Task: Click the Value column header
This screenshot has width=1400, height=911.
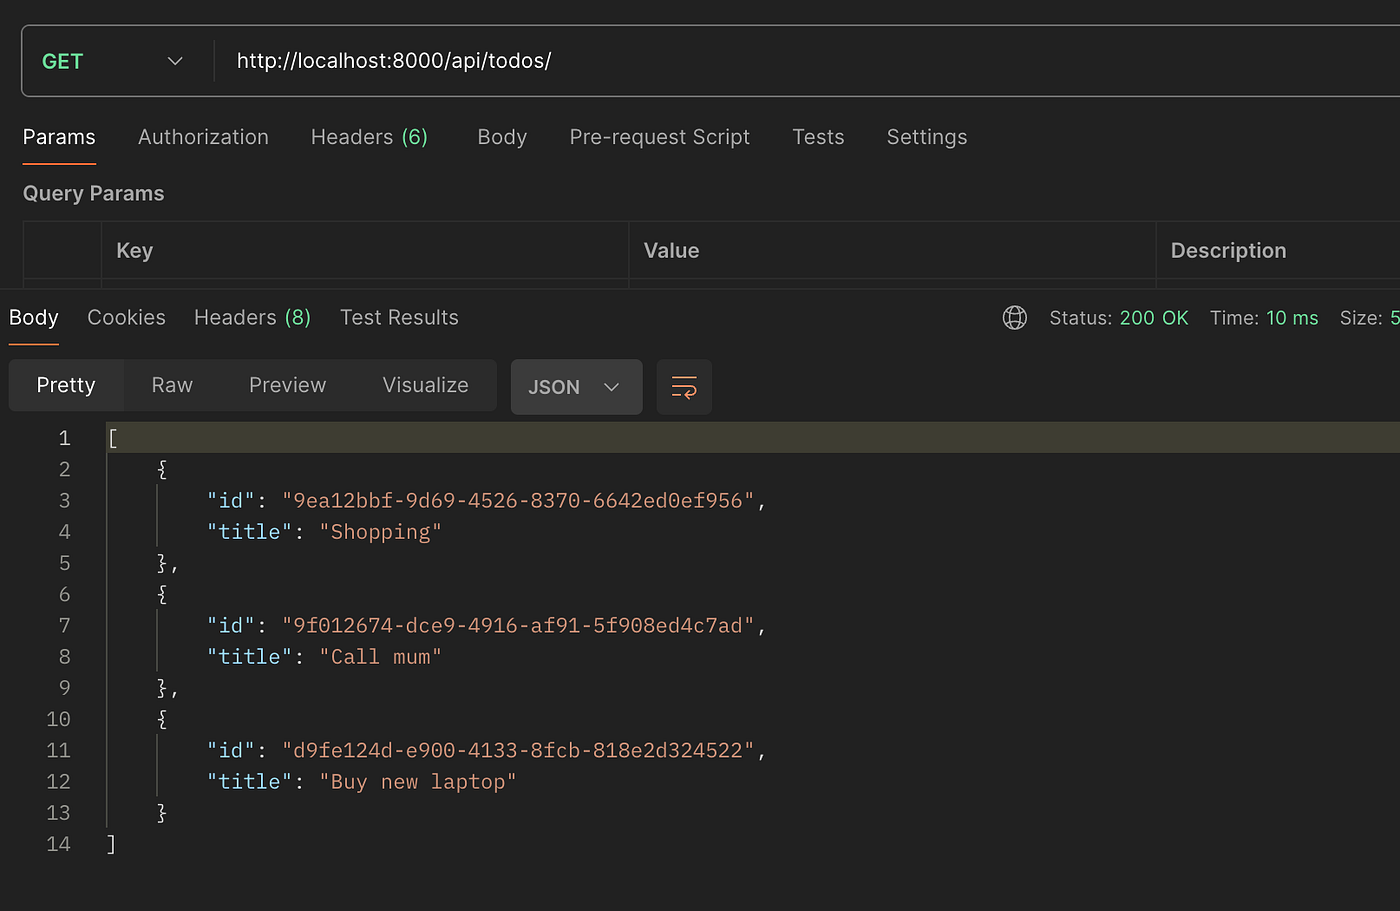Action: coord(671,250)
